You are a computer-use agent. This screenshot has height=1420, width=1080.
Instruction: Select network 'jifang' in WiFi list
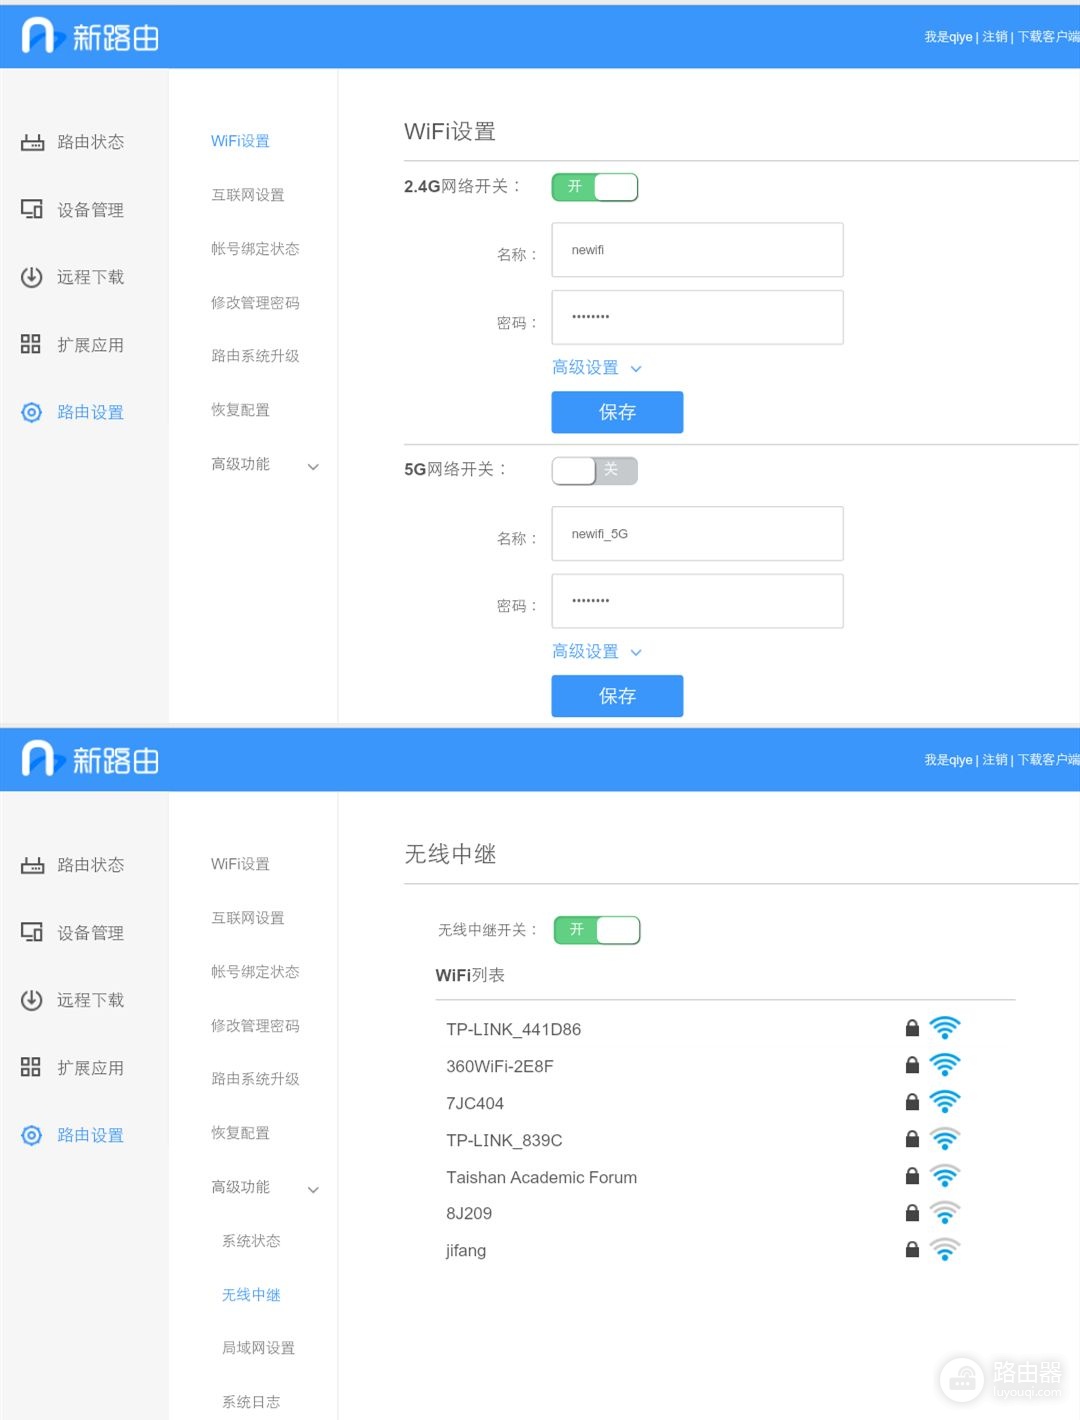coord(466,1251)
